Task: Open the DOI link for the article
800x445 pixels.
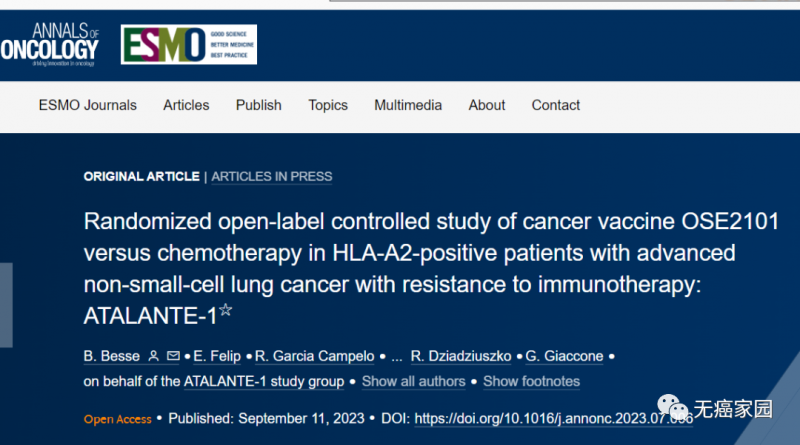Action: (553, 418)
